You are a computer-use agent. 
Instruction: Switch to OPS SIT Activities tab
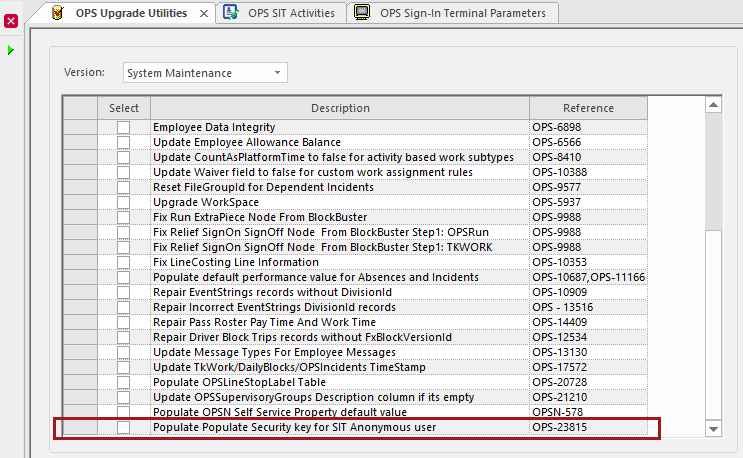point(282,13)
